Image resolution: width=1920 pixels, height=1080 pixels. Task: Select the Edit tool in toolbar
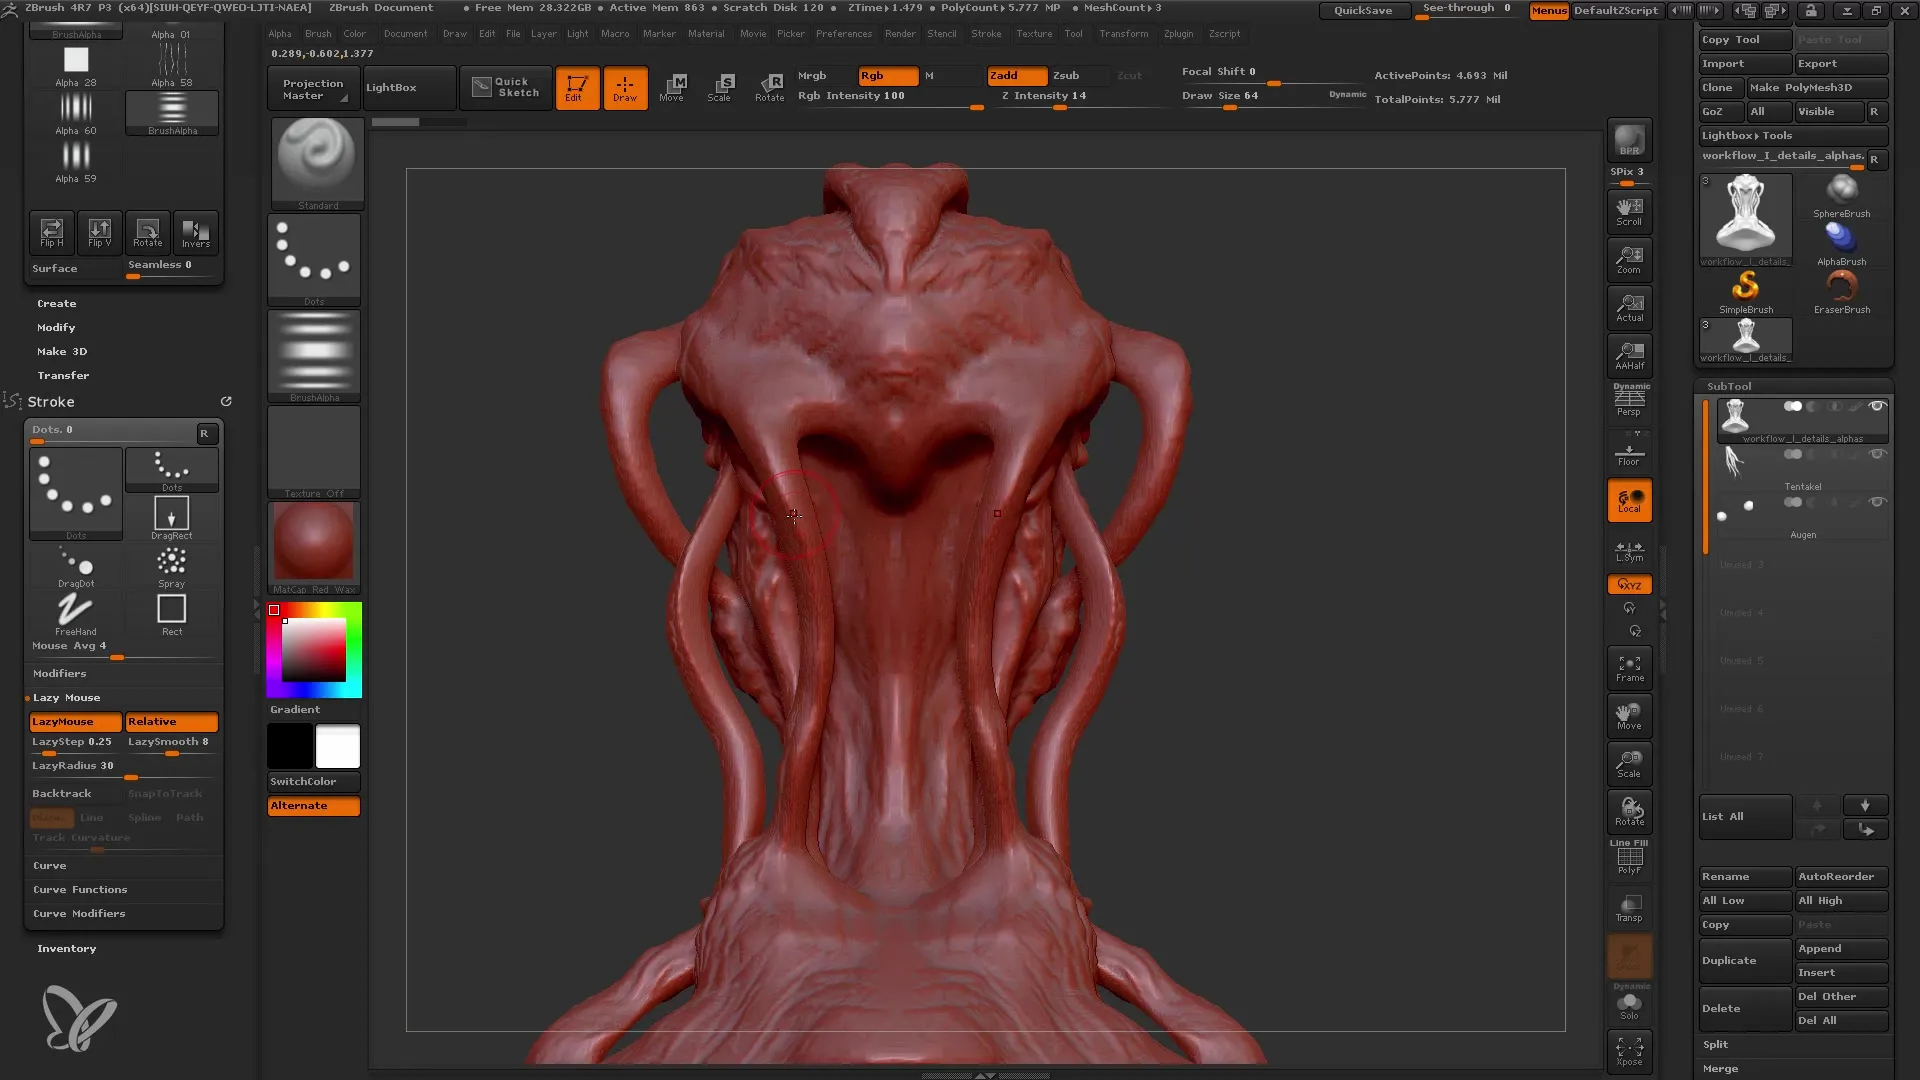[x=575, y=86]
